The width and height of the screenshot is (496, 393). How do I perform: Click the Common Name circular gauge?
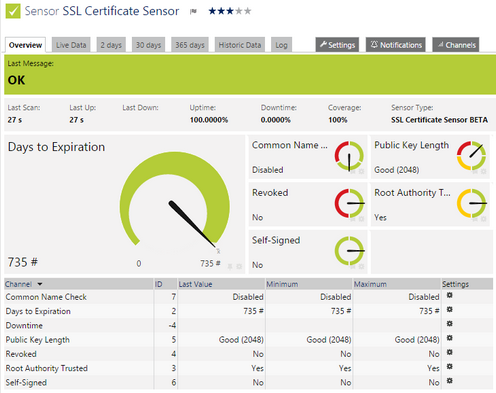[349, 156]
